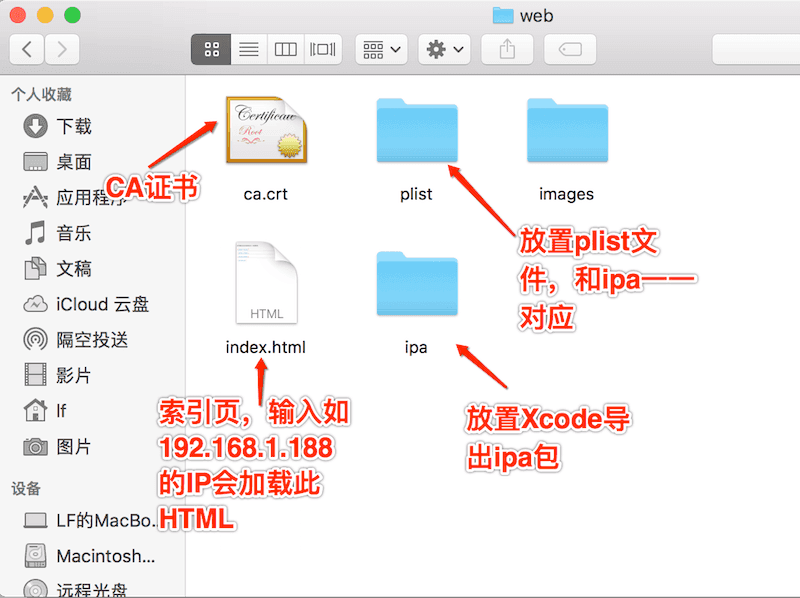This screenshot has height=598, width=800.
Task: Click the Desktop icon in sidebar
Action: click(x=35, y=162)
